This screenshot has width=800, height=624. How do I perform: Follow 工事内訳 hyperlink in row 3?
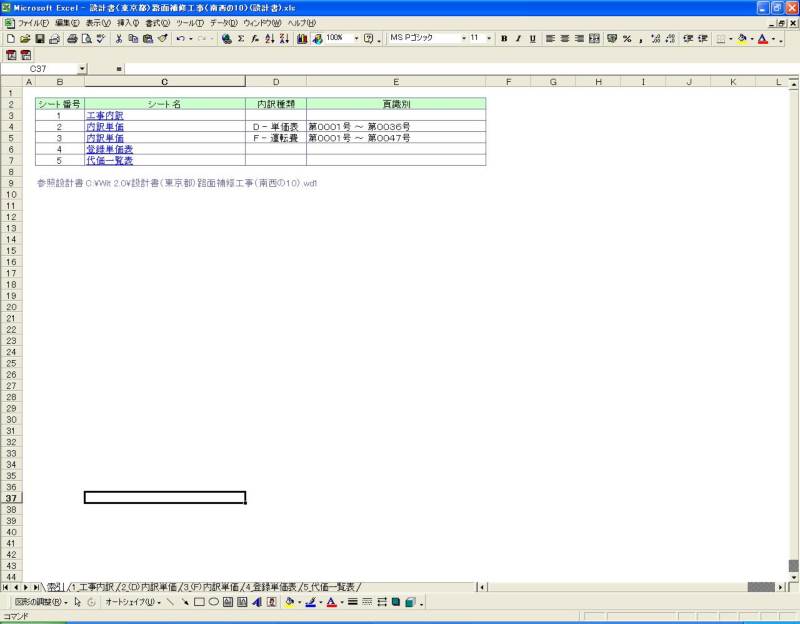(x=105, y=116)
